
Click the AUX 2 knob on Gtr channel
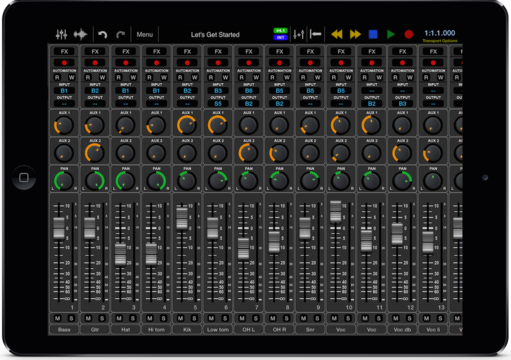tap(95, 153)
